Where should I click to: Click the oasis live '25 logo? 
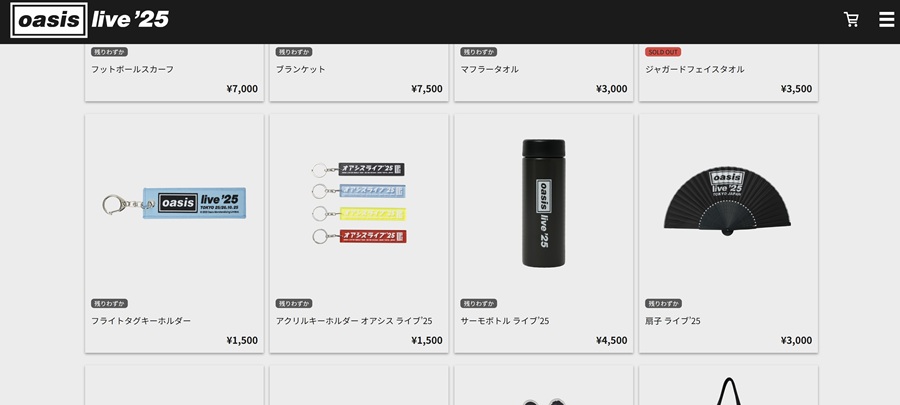pyautogui.click(x=90, y=20)
